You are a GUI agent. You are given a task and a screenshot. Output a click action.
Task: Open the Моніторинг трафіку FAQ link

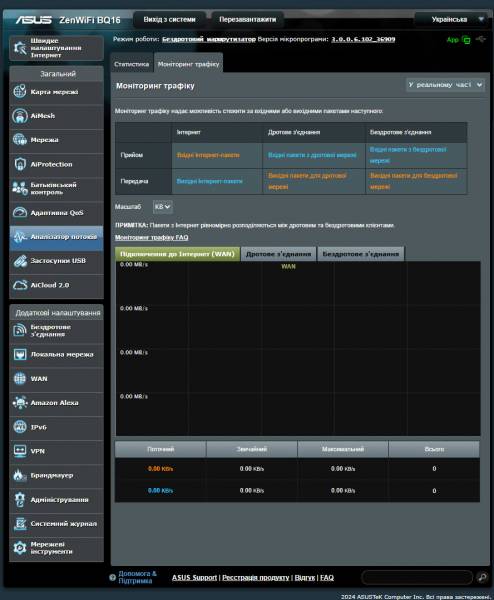[x=152, y=237]
